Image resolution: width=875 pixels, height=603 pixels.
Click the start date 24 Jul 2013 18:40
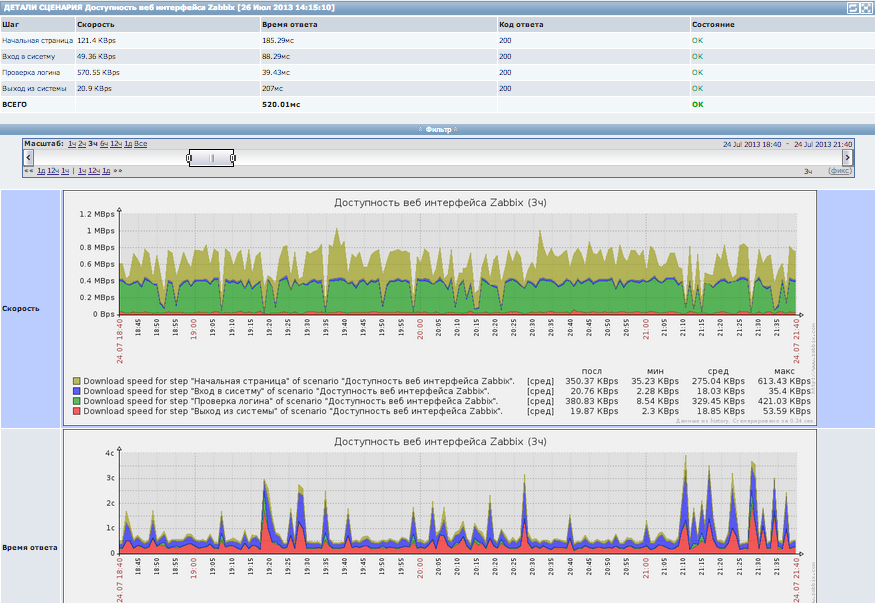pos(752,144)
